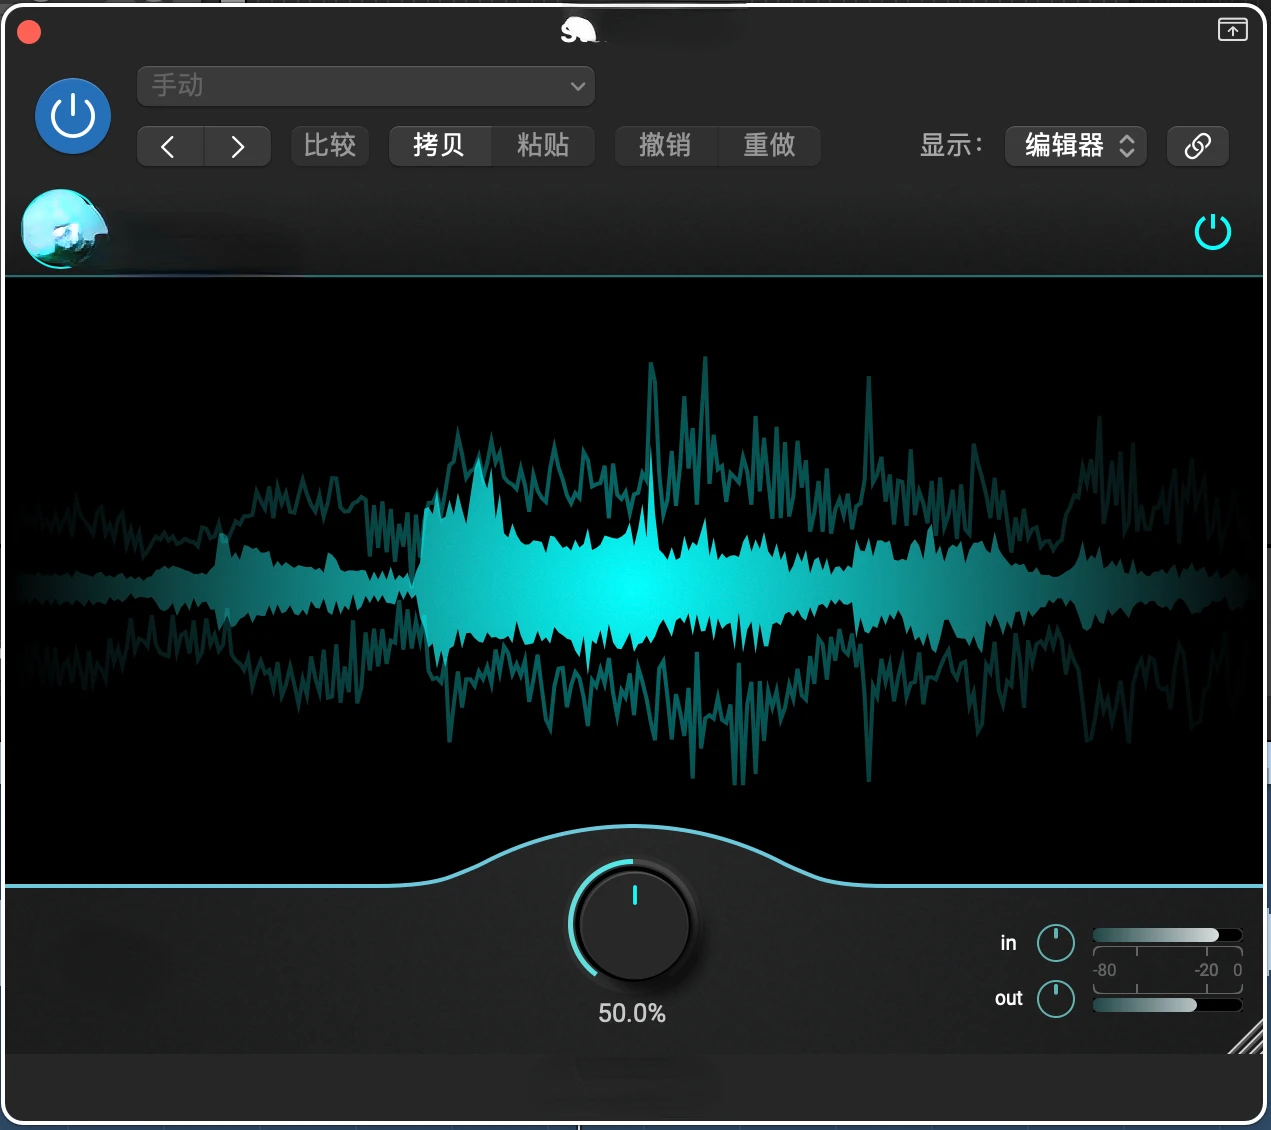Open the 编辑器 display mode dropdown

tap(1076, 146)
